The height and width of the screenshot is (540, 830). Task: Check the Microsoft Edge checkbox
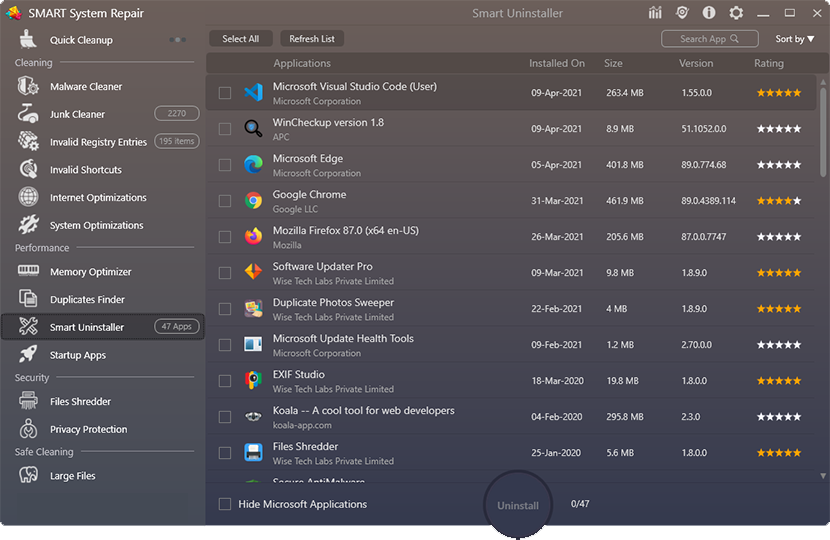tap(225, 165)
